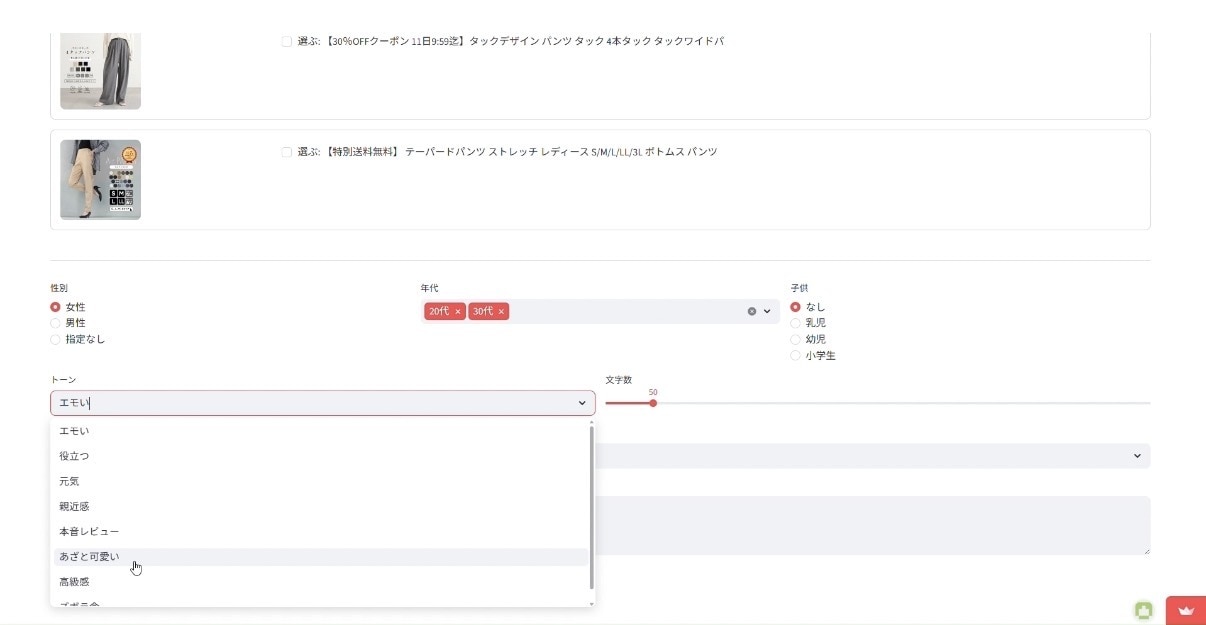Check the テーパードパンツ ストレッチ product checkbox
The image size is (1206, 625).
click(x=287, y=152)
